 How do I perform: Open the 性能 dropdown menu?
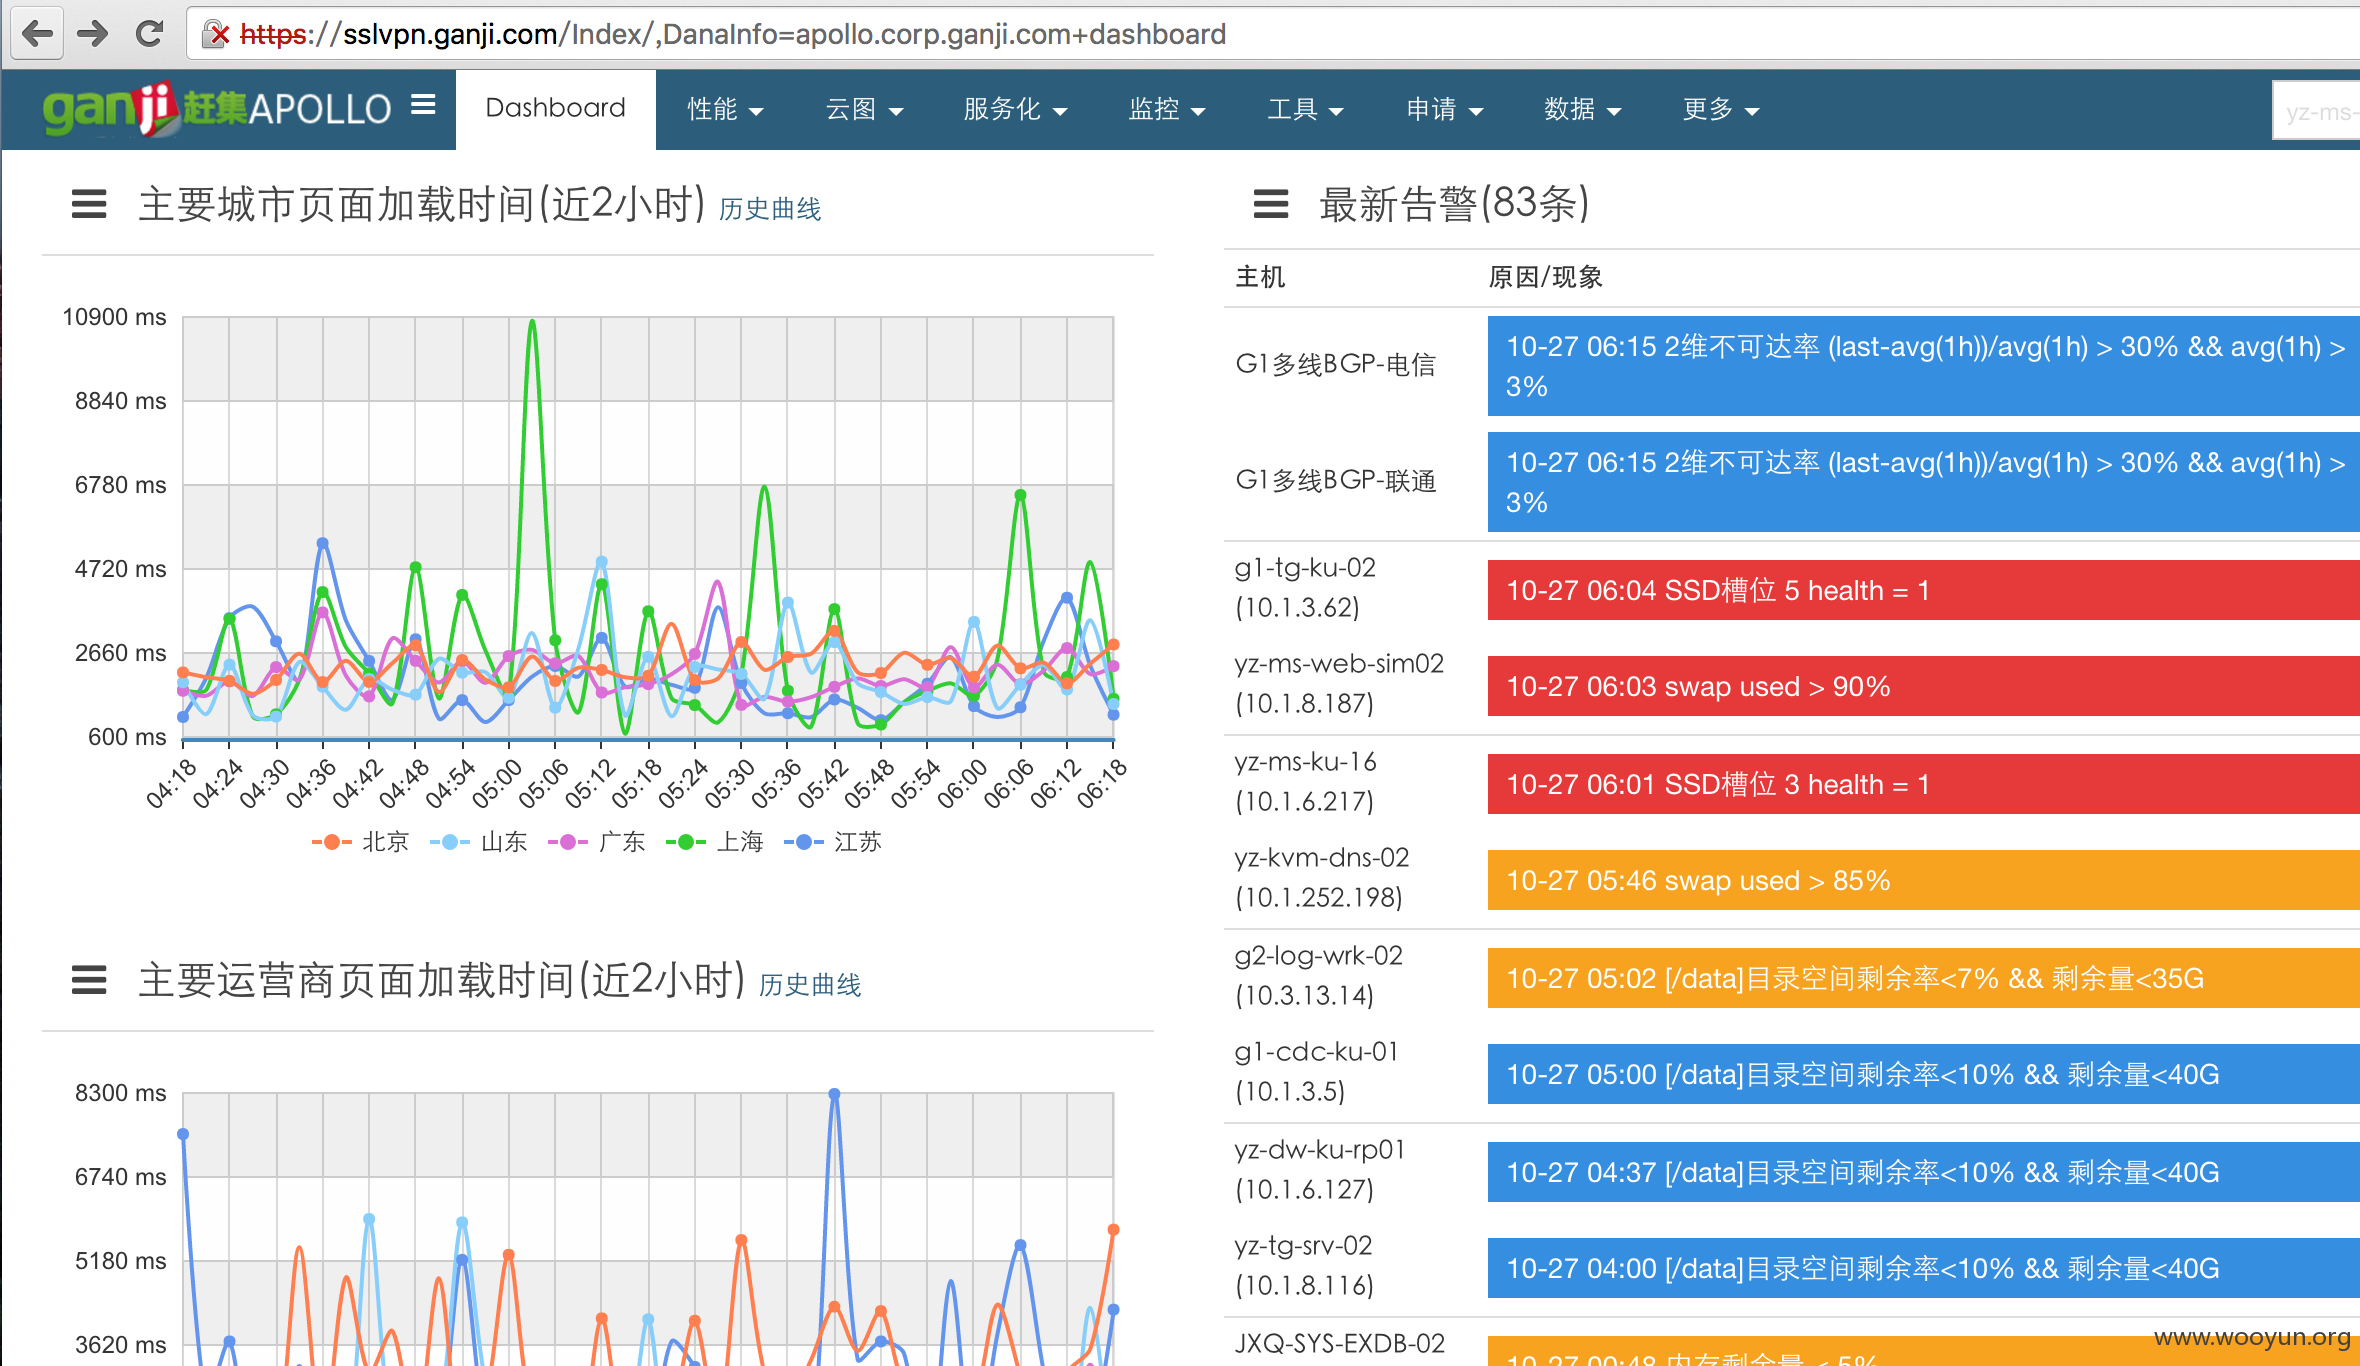tap(725, 109)
